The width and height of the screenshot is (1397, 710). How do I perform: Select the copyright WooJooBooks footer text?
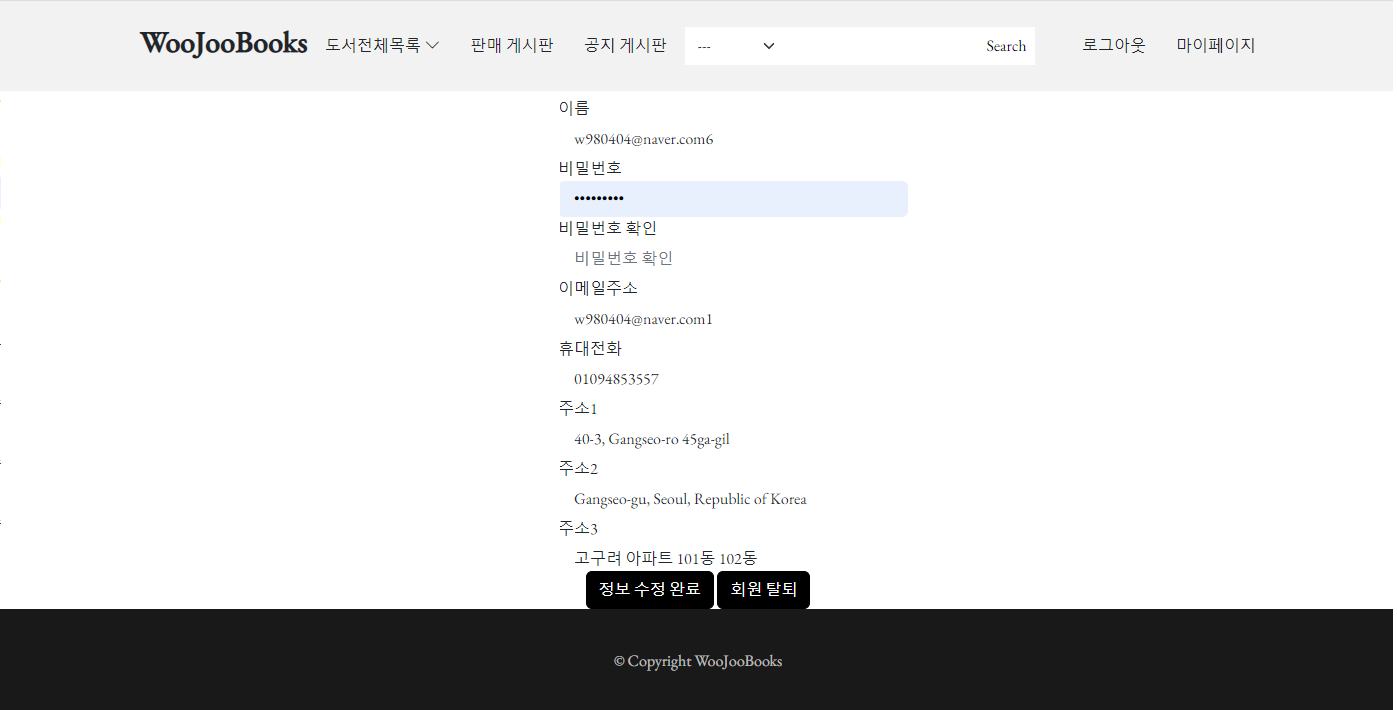click(x=698, y=661)
